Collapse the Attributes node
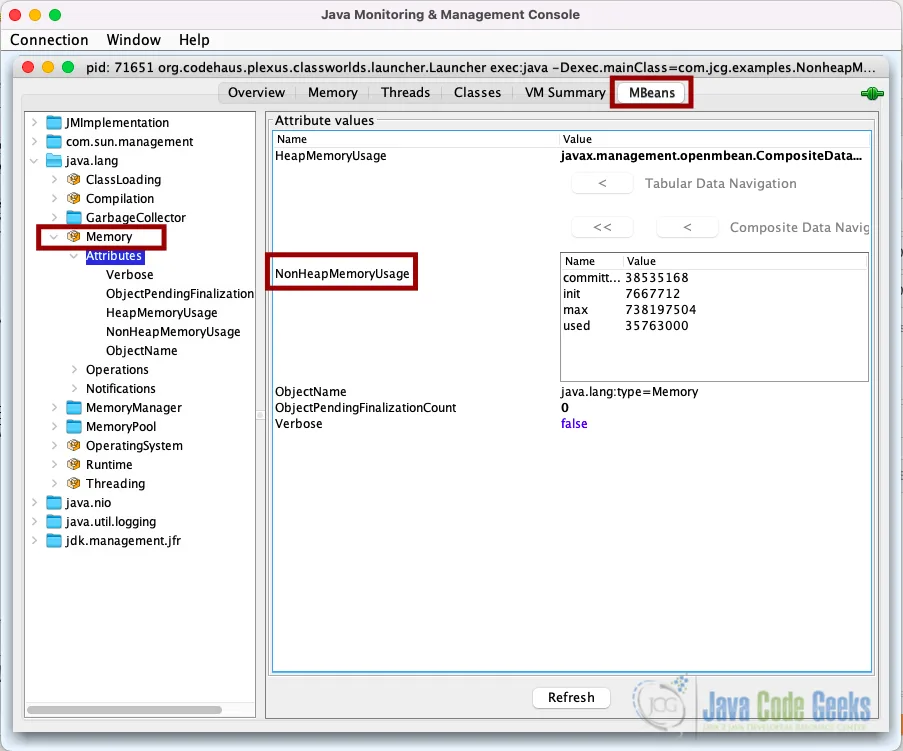The width and height of the screenshot is (903, 751). tap(74, 256)
